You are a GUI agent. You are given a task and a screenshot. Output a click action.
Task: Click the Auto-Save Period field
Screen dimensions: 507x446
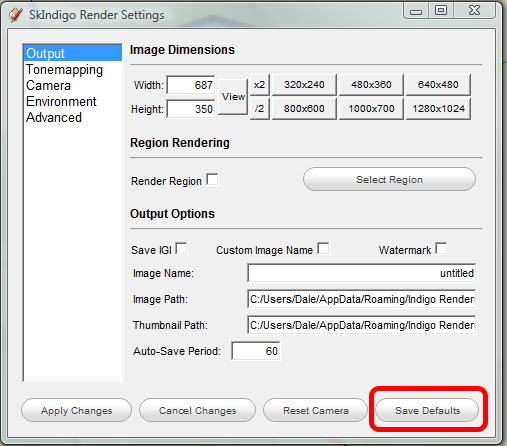click(256, 351)
